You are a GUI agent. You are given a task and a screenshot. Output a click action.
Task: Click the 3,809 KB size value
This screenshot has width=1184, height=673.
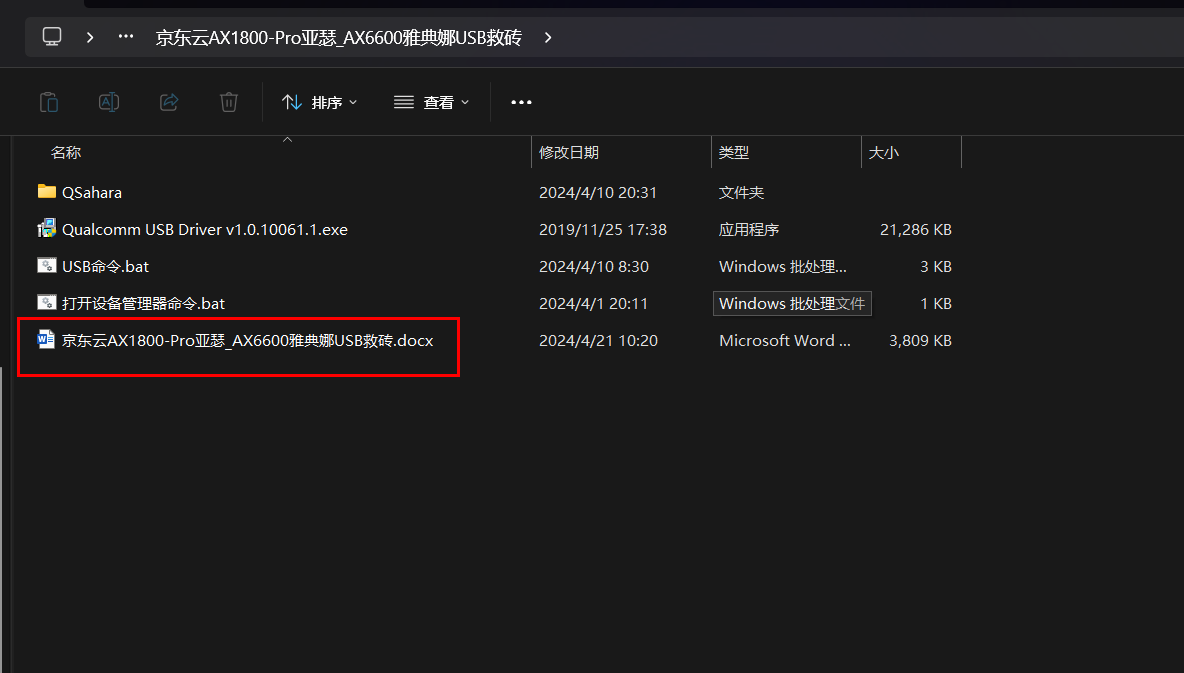[x=920, y=341]
